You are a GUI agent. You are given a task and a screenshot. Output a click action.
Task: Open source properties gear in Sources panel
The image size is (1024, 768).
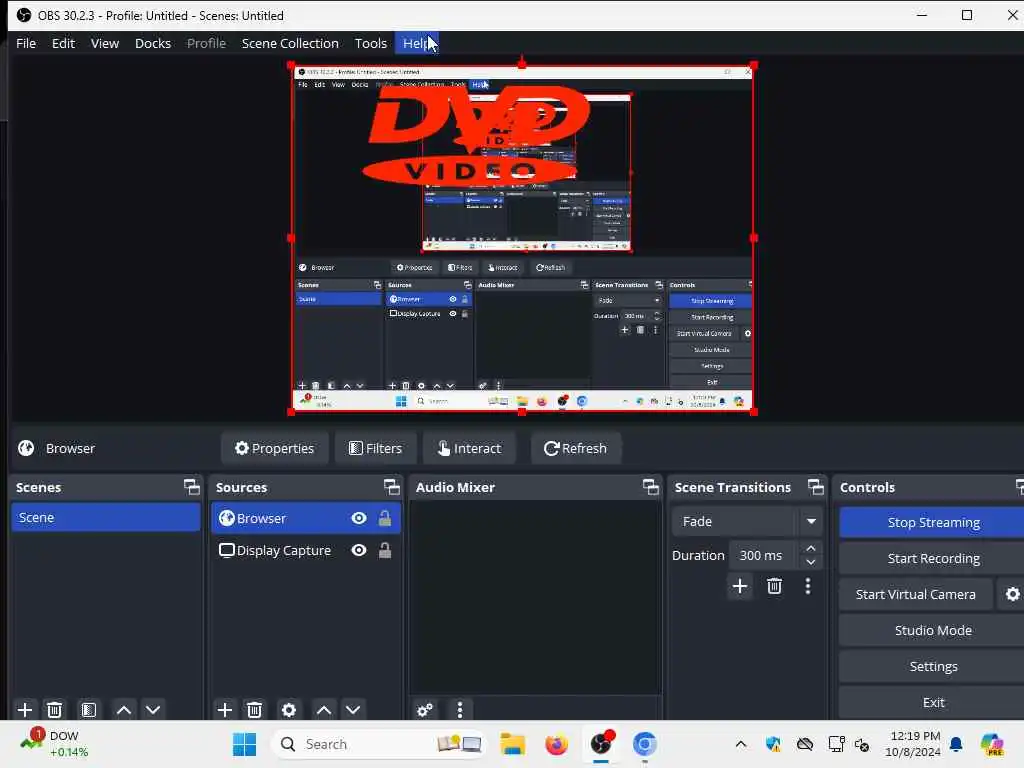tap(289, 709)
